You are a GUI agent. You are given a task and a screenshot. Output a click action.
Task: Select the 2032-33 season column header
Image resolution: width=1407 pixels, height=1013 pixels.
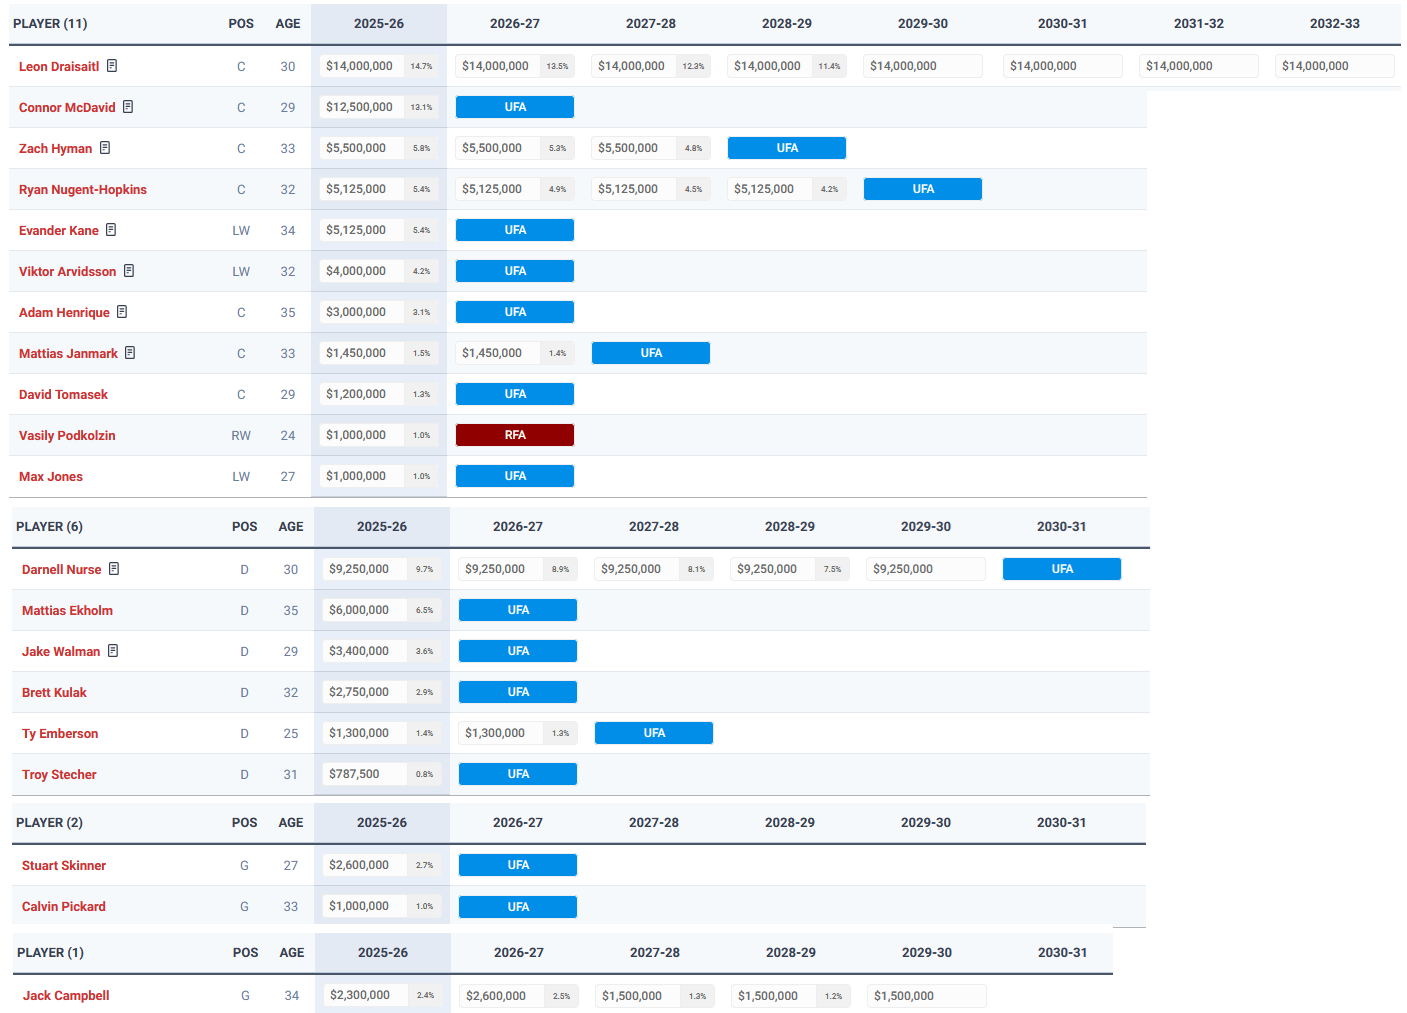pyautogui.click(x=1335, y=24)
